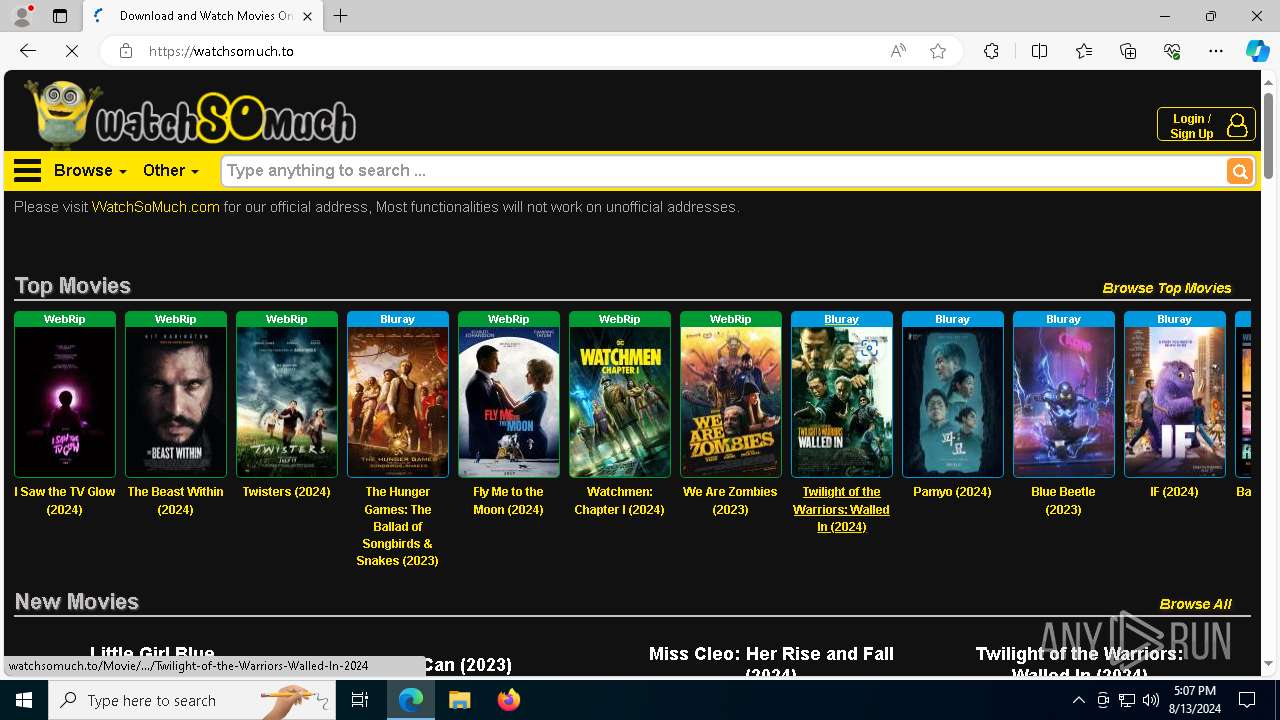
Task: Launch Firefox from the taskbar
Action: tap(509, 700)
